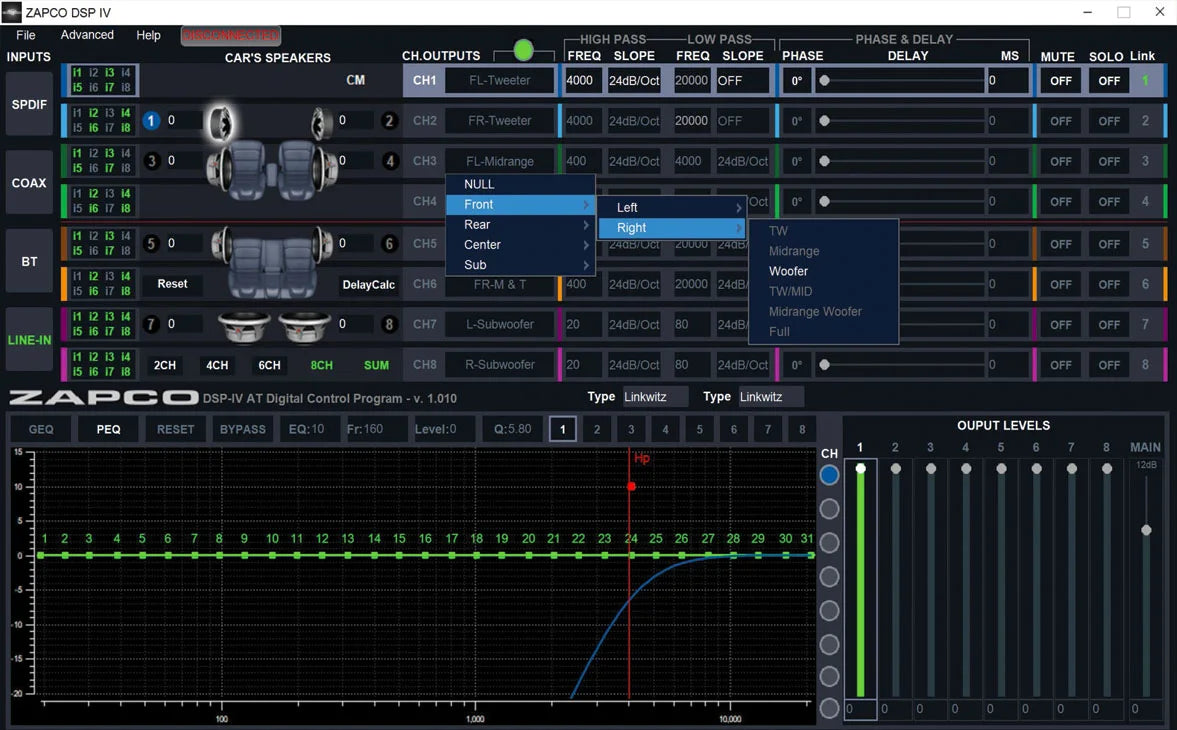1177x730 pixels.
Task: Click the green connection status indicator
Action: click(x=523, y=51)
